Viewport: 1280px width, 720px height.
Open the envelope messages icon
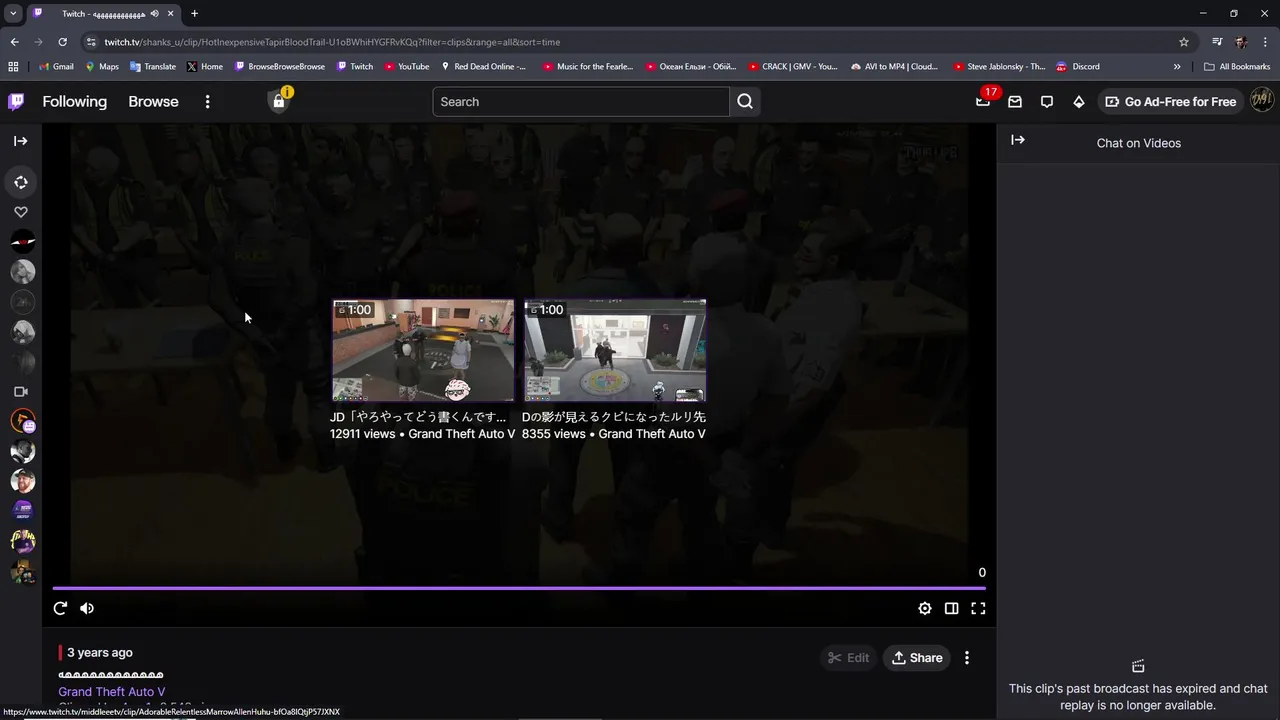(1015, 101)
